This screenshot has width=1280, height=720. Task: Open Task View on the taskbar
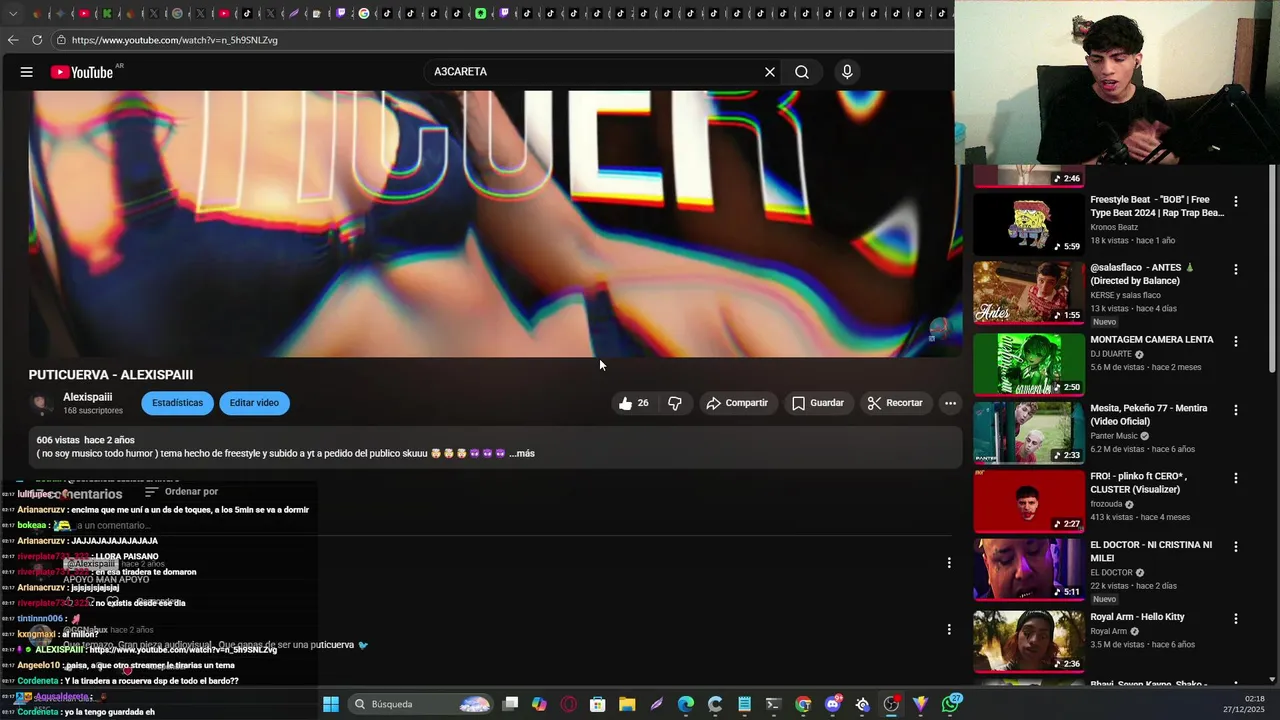tap(511, 704)
